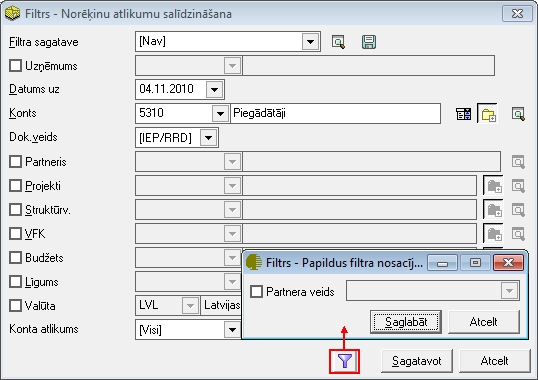
Task: Click the magnifier icon in Partneris row
Action: pyautogui.click(x=518, y=162)
